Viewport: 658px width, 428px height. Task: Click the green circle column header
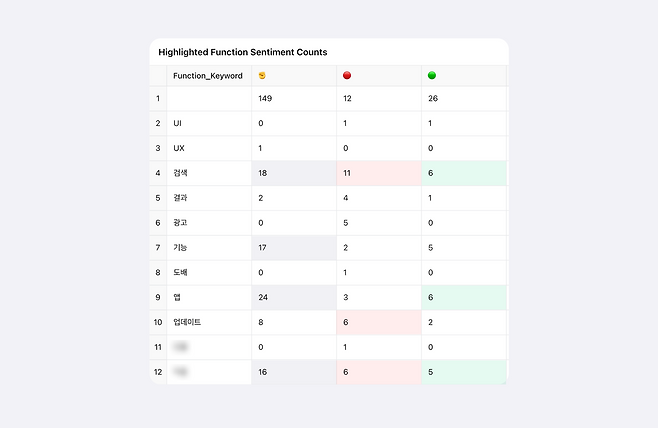(432, 76)
